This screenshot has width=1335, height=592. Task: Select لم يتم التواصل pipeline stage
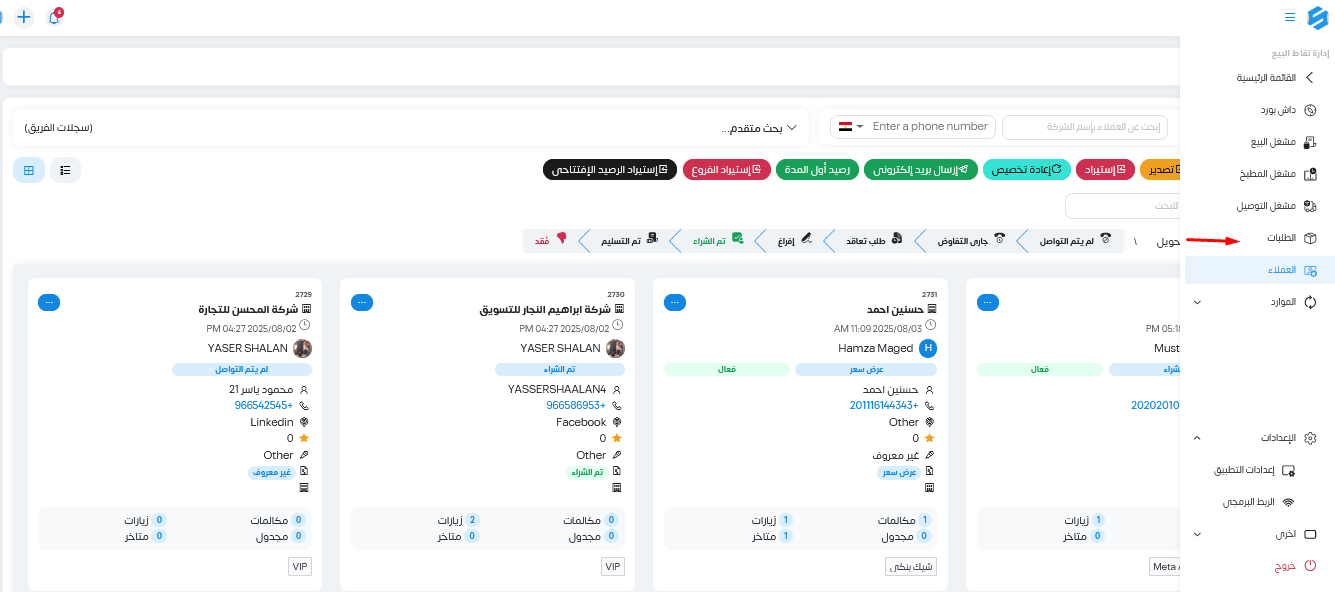[1075, 241]
